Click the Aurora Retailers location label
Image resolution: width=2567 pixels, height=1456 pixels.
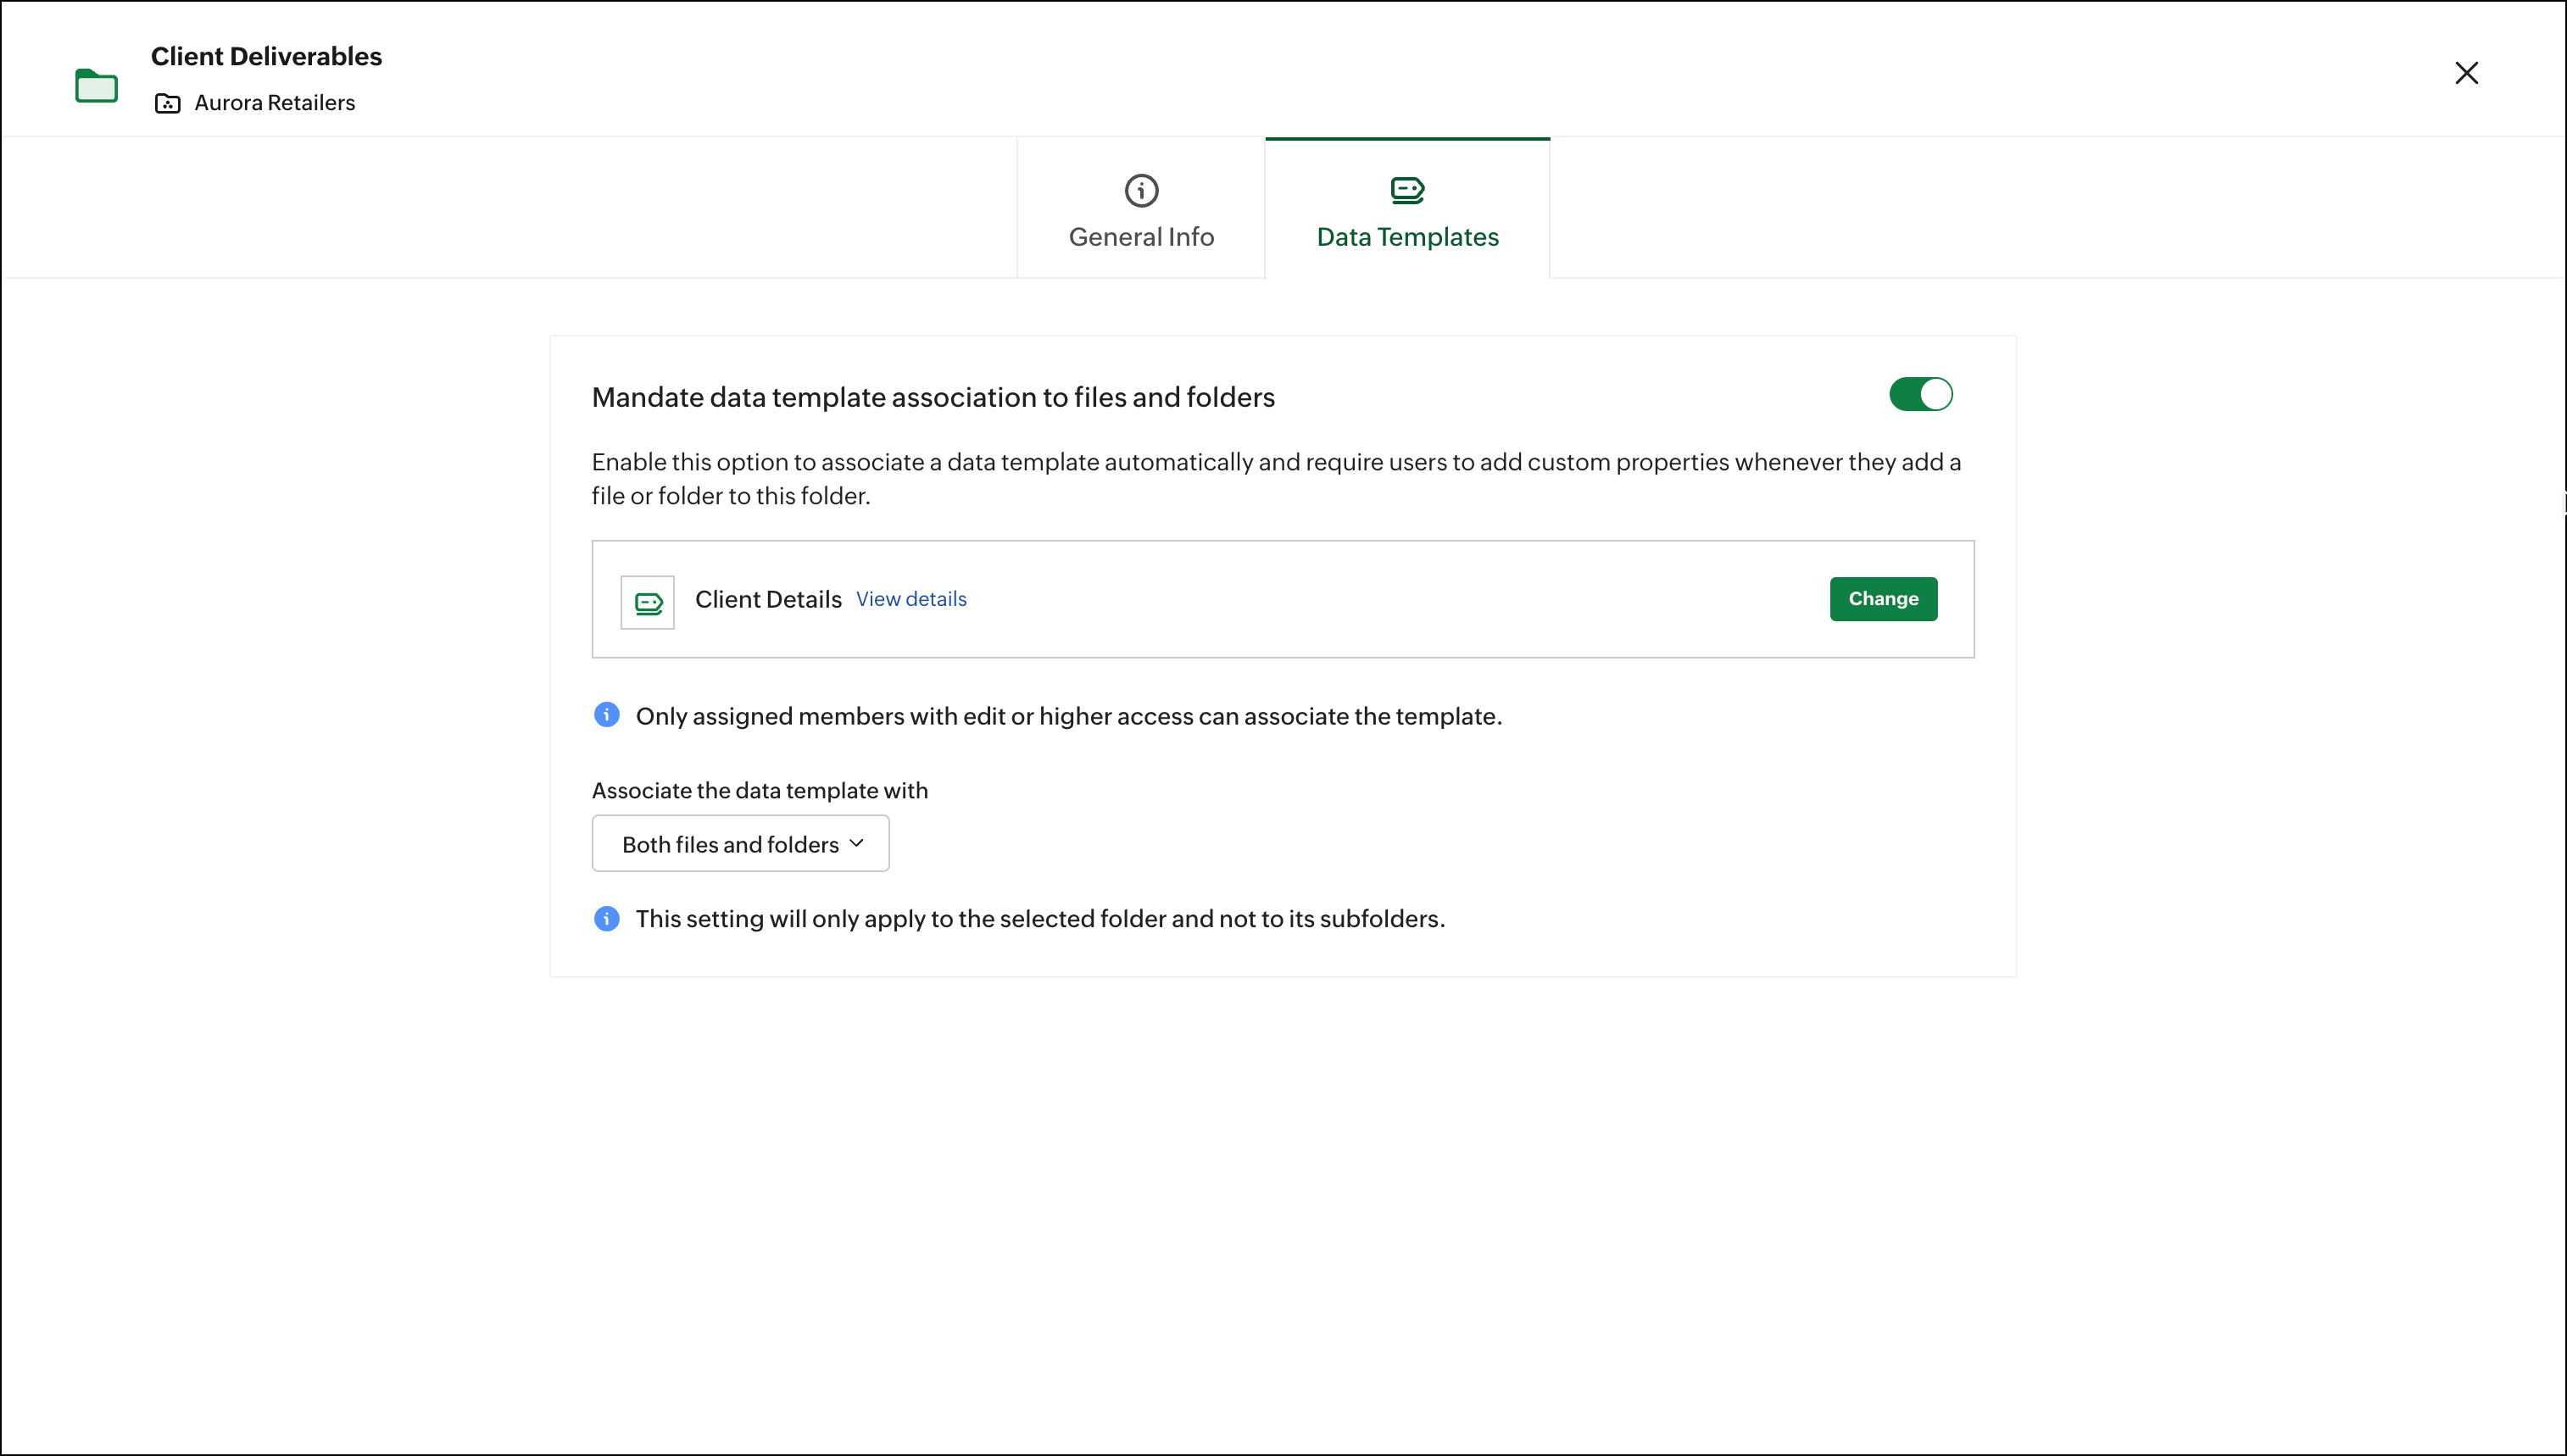coord(275,103)
